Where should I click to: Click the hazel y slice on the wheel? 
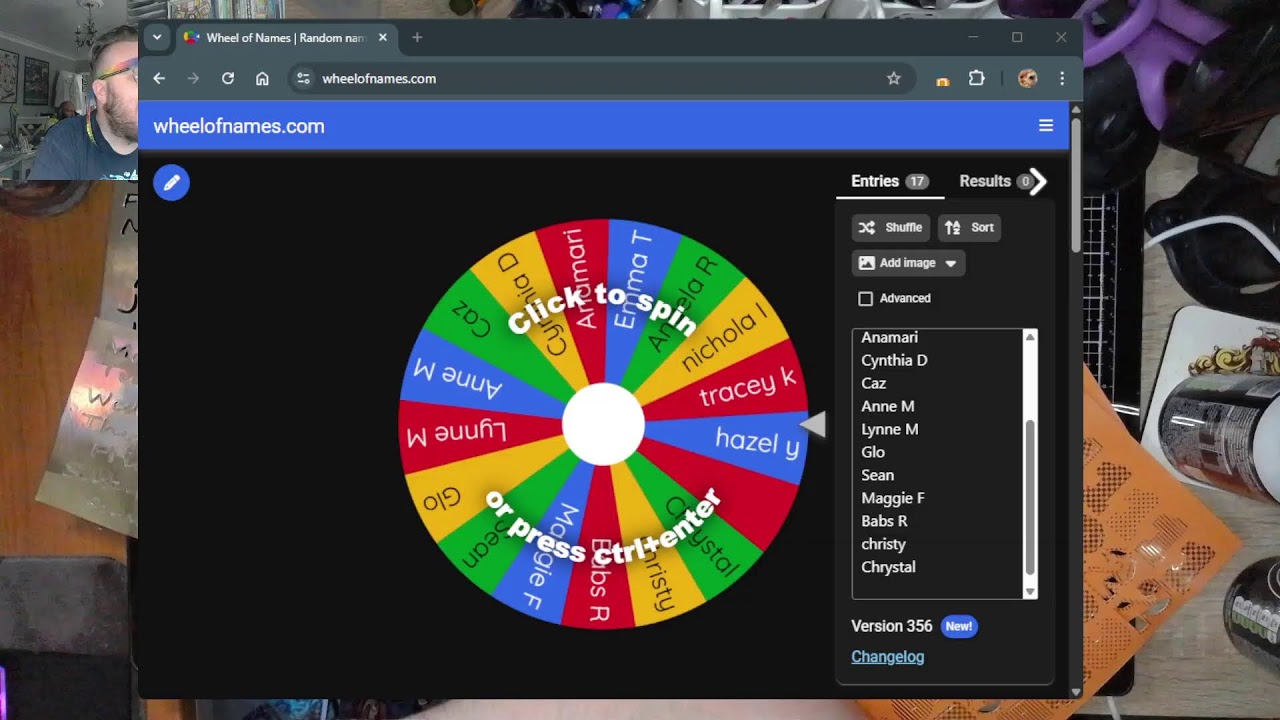pos(757,441)
